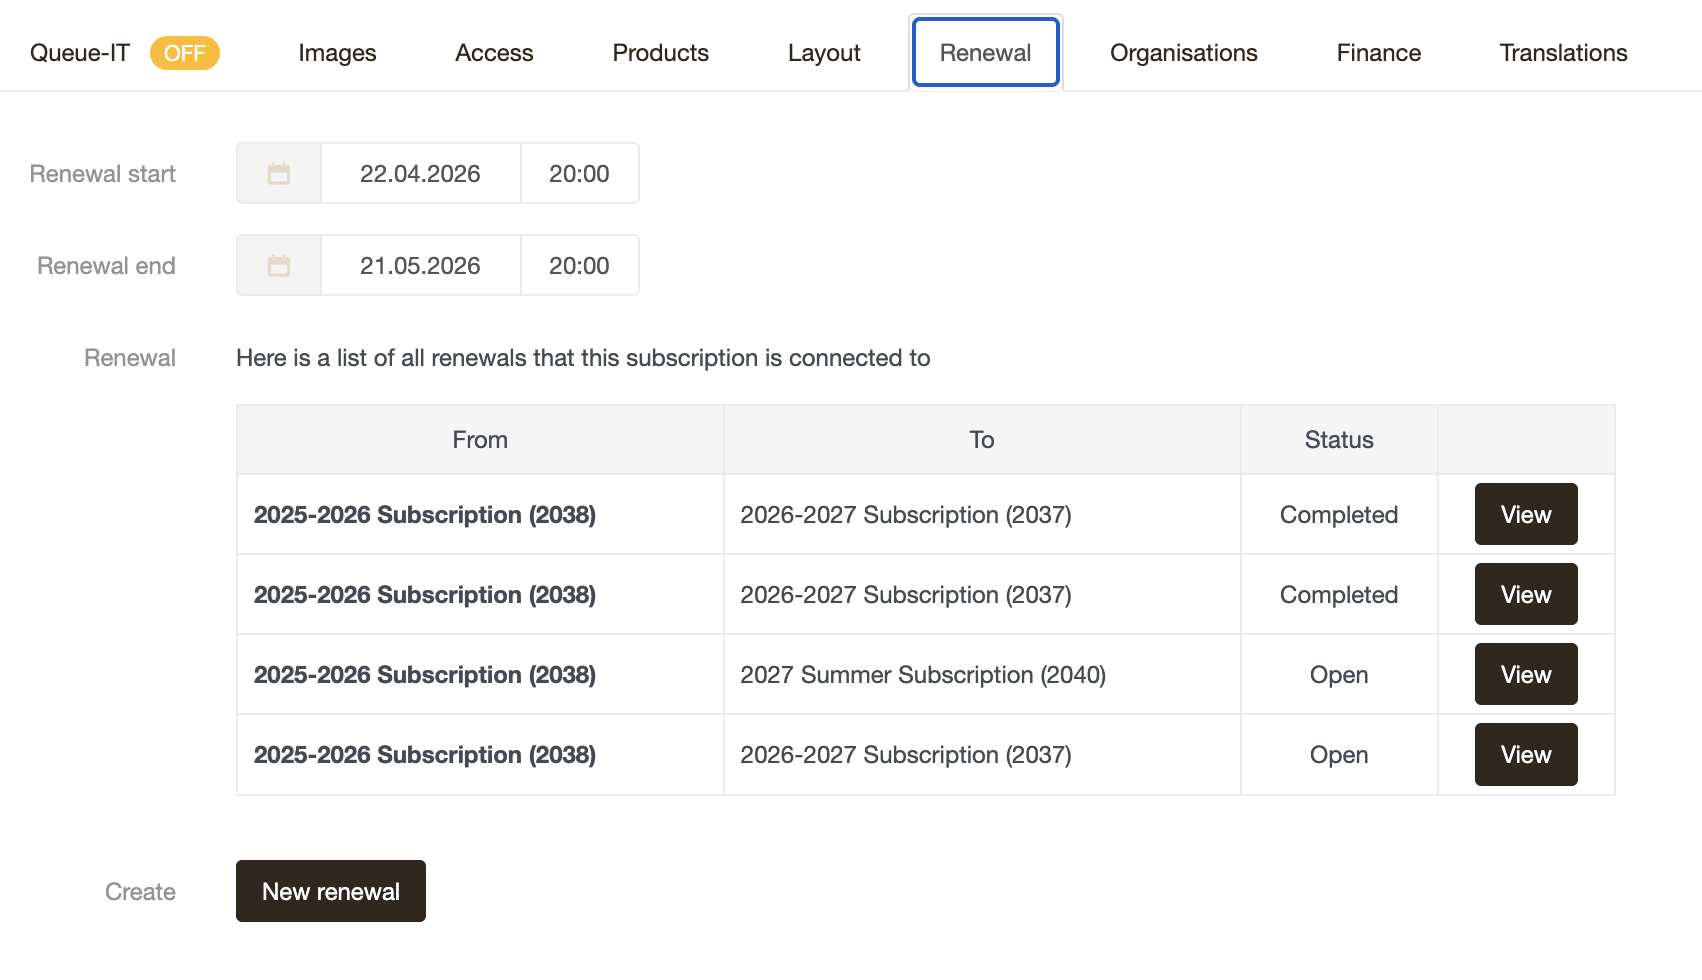Create a New renewal
Viewport: 1702px width, 980px height.
331,891
